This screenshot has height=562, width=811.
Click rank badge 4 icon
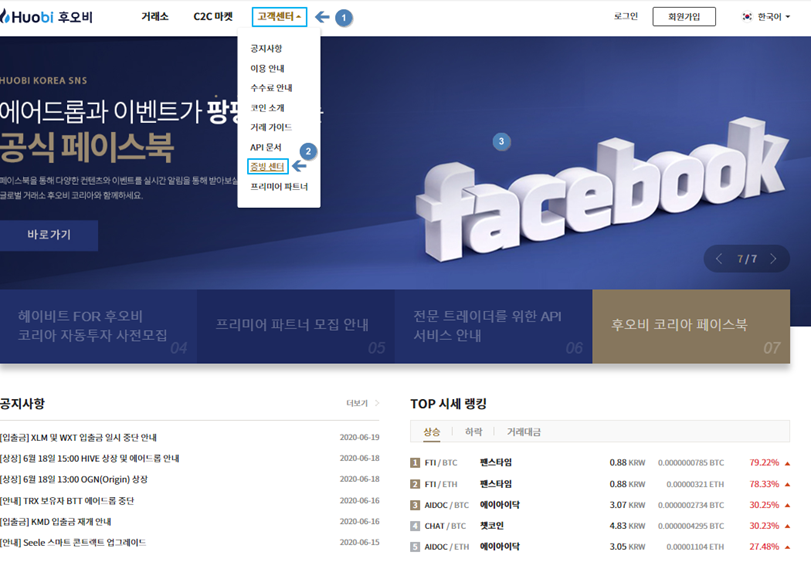pos(415,526)
